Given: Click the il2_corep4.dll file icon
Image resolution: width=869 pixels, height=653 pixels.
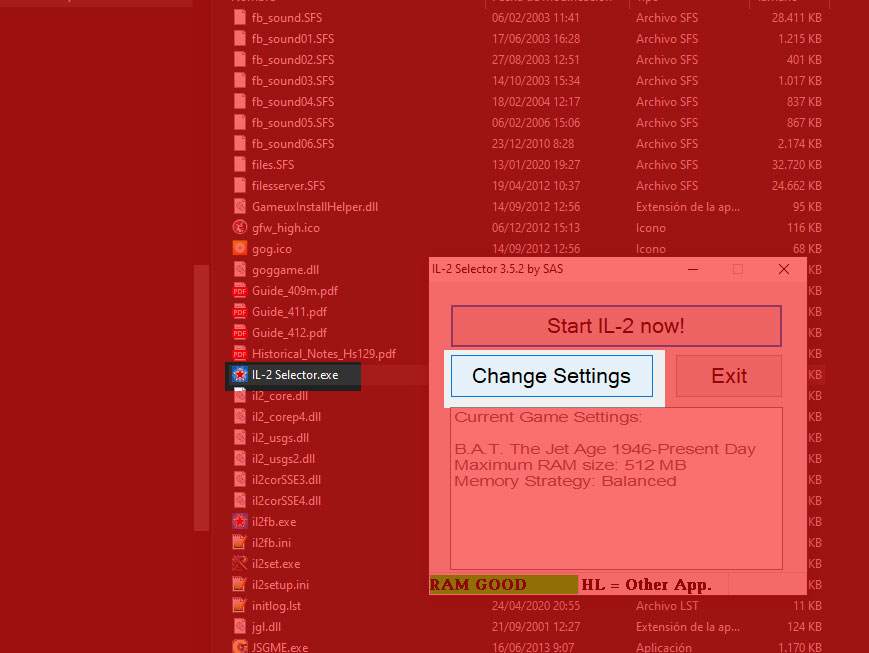Looking at the screenshot, I should click(x=239, y=417).
